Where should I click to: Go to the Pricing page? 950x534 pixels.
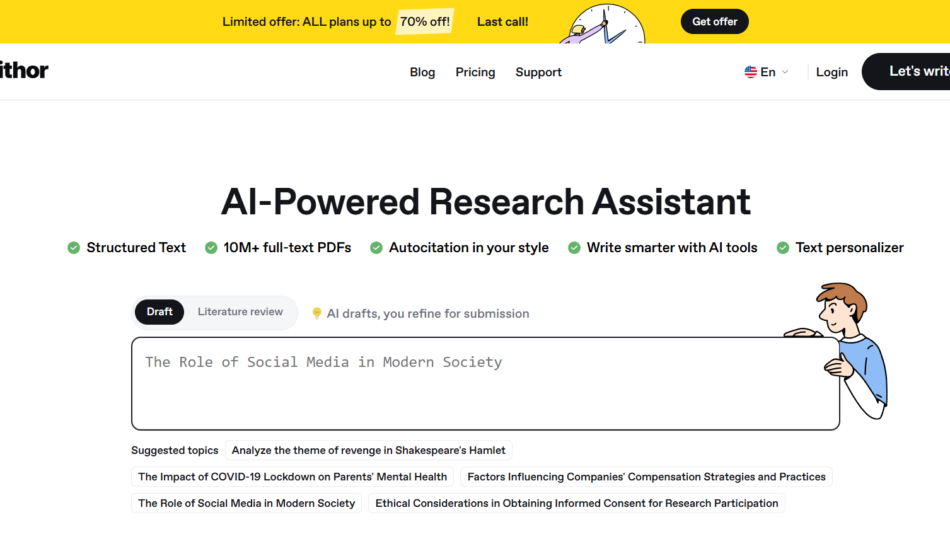(x=475, y=72)
